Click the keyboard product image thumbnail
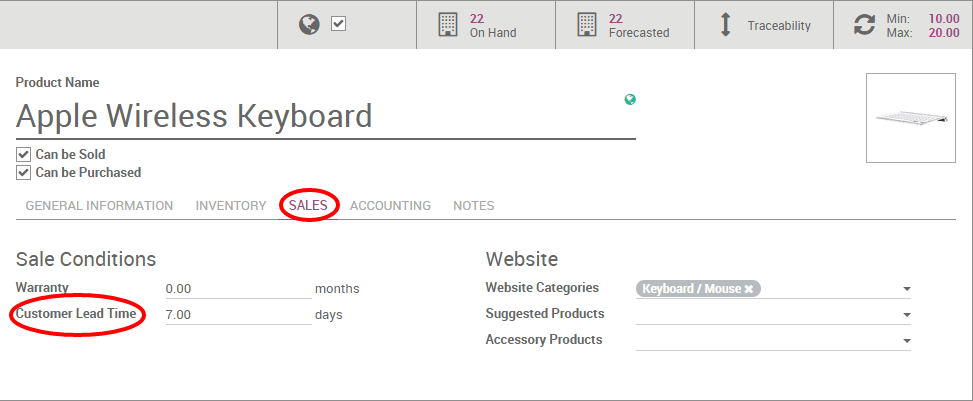Viewport: 973px width, 401px height. (910, 118)
